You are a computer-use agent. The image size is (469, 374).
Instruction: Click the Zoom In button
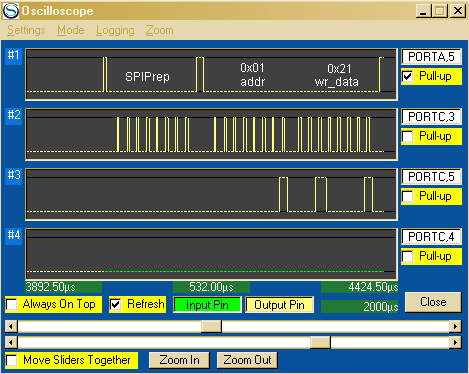(x=179, y=360)
